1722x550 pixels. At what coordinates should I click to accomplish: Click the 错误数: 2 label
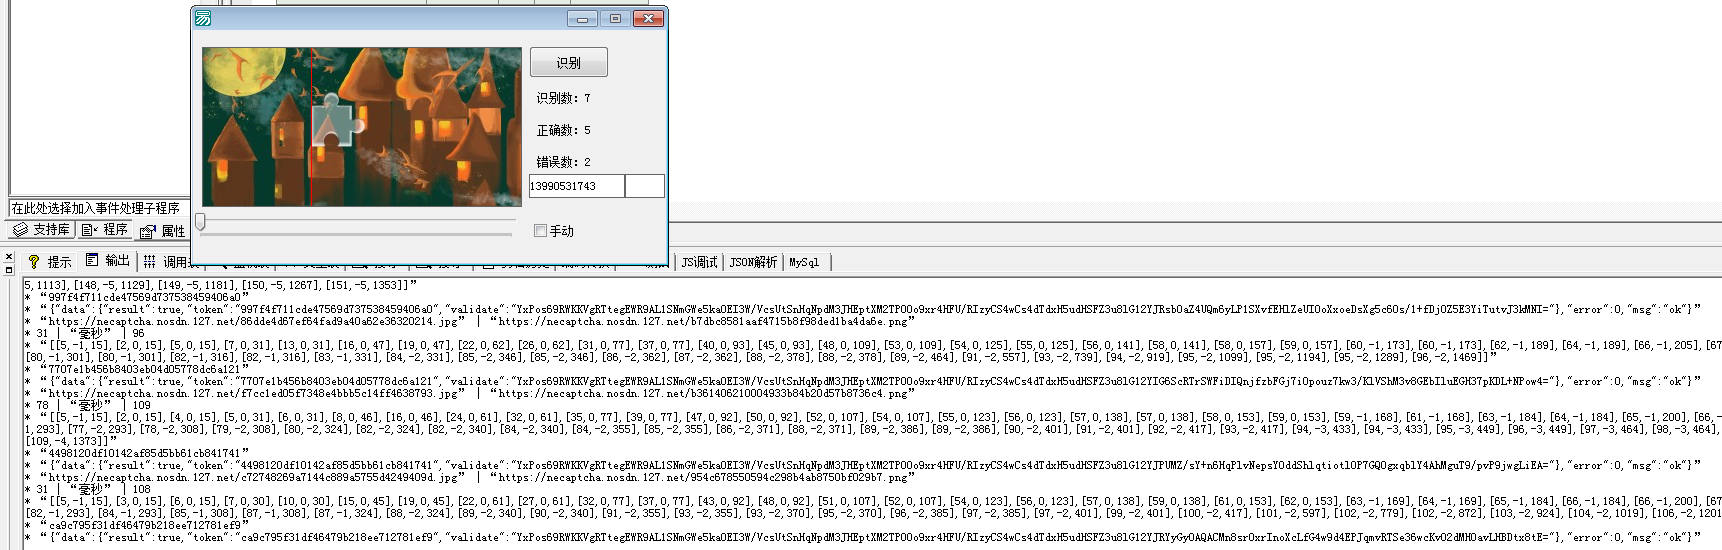click(563, 162)
